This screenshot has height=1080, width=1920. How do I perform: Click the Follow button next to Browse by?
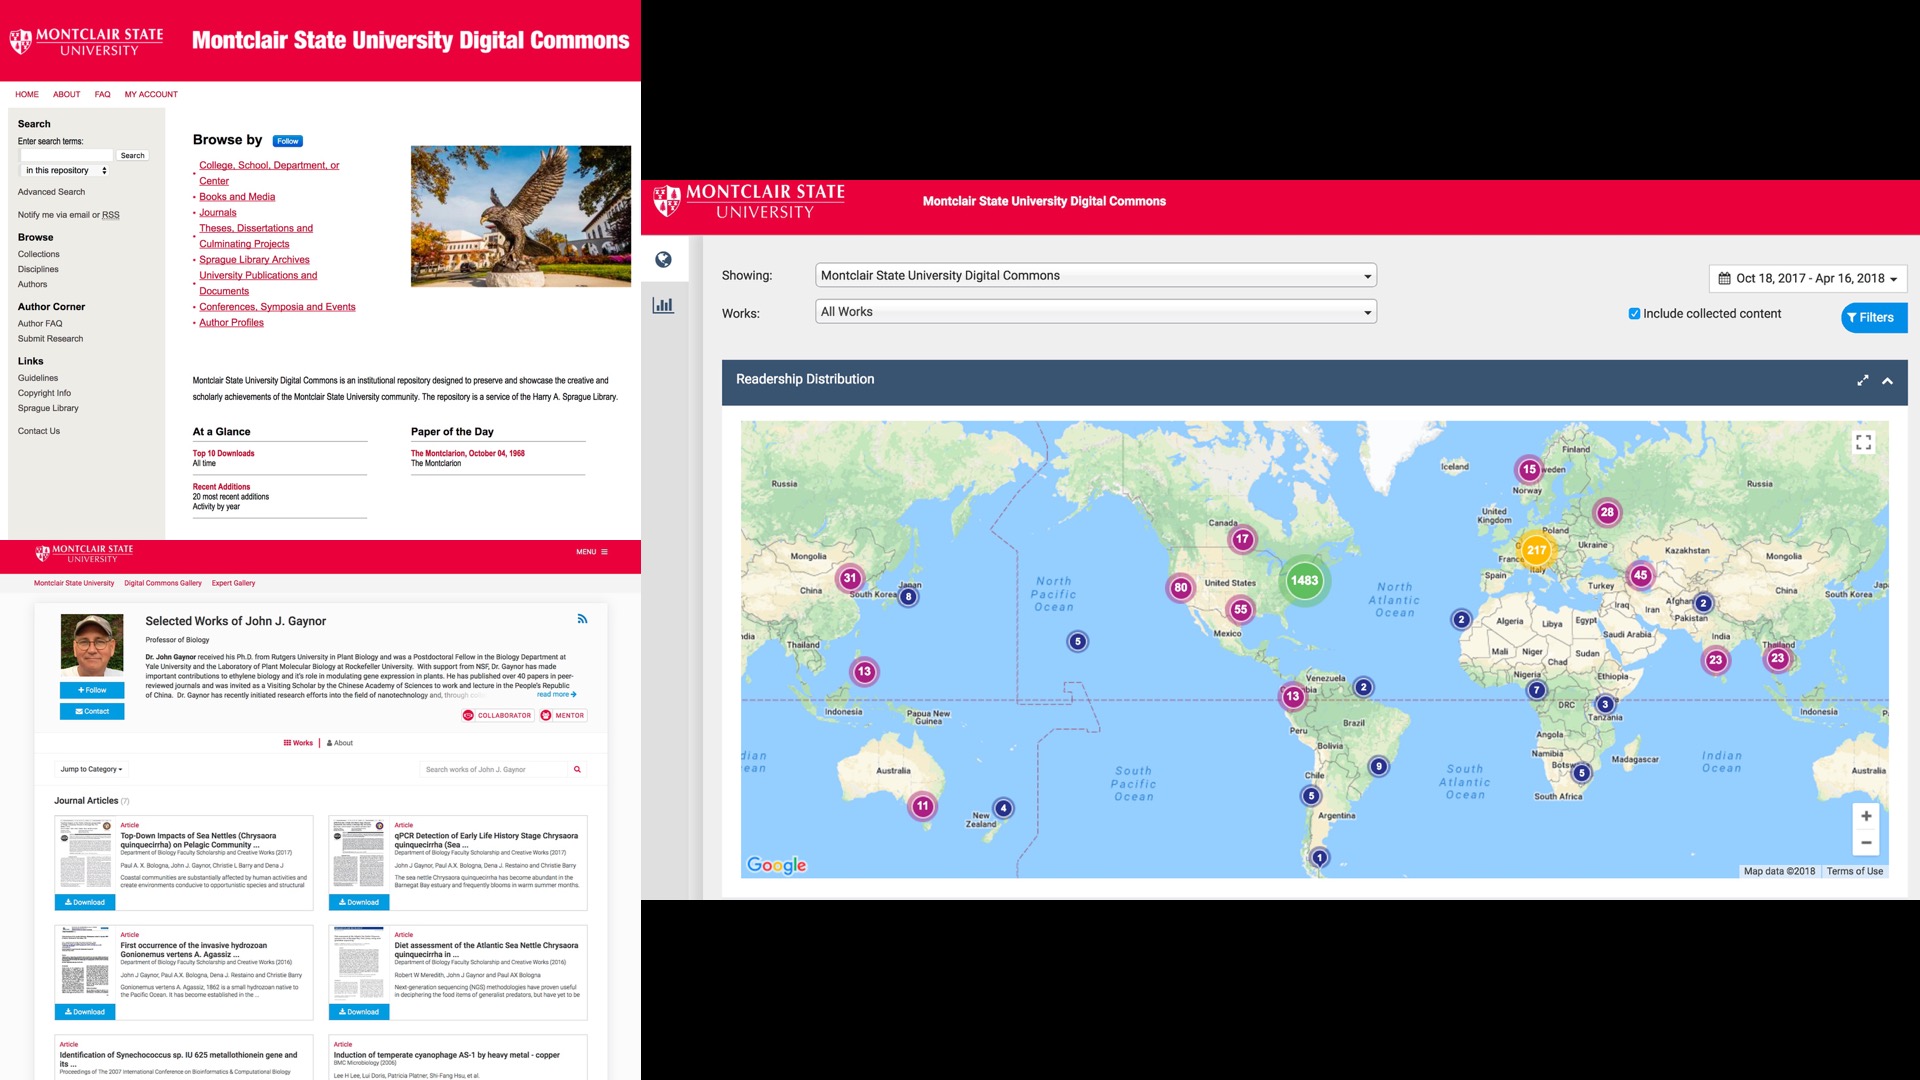[287, 141]
